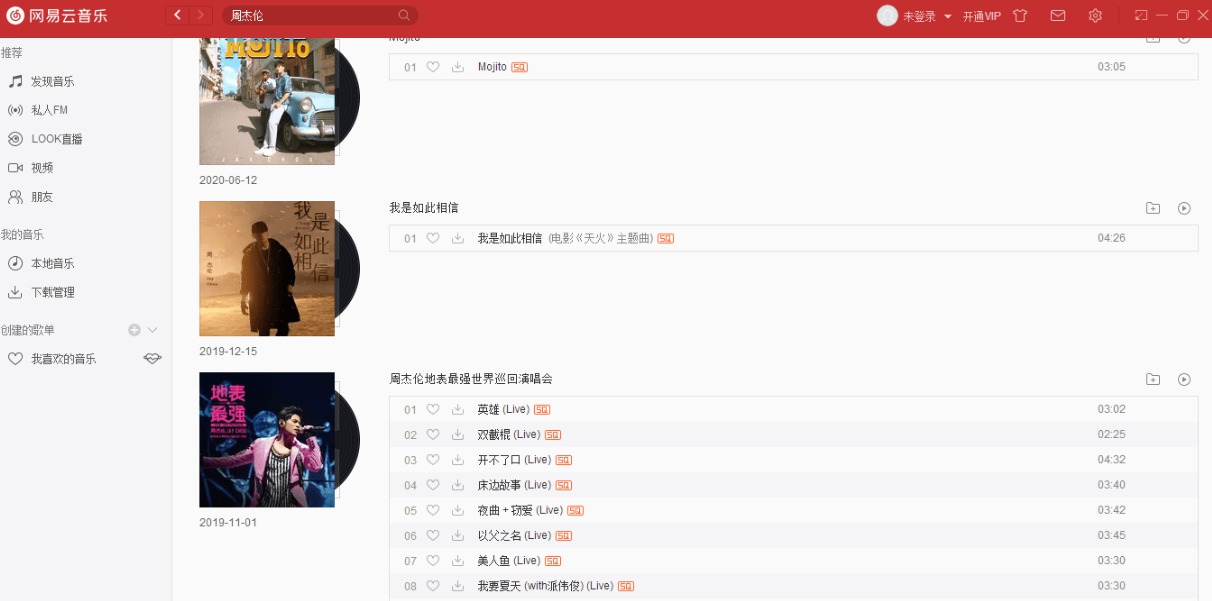Switch to mini mode using the title bar icon
The height and width of the screenshot is (601, 1212).
[x=1141, y=15]
